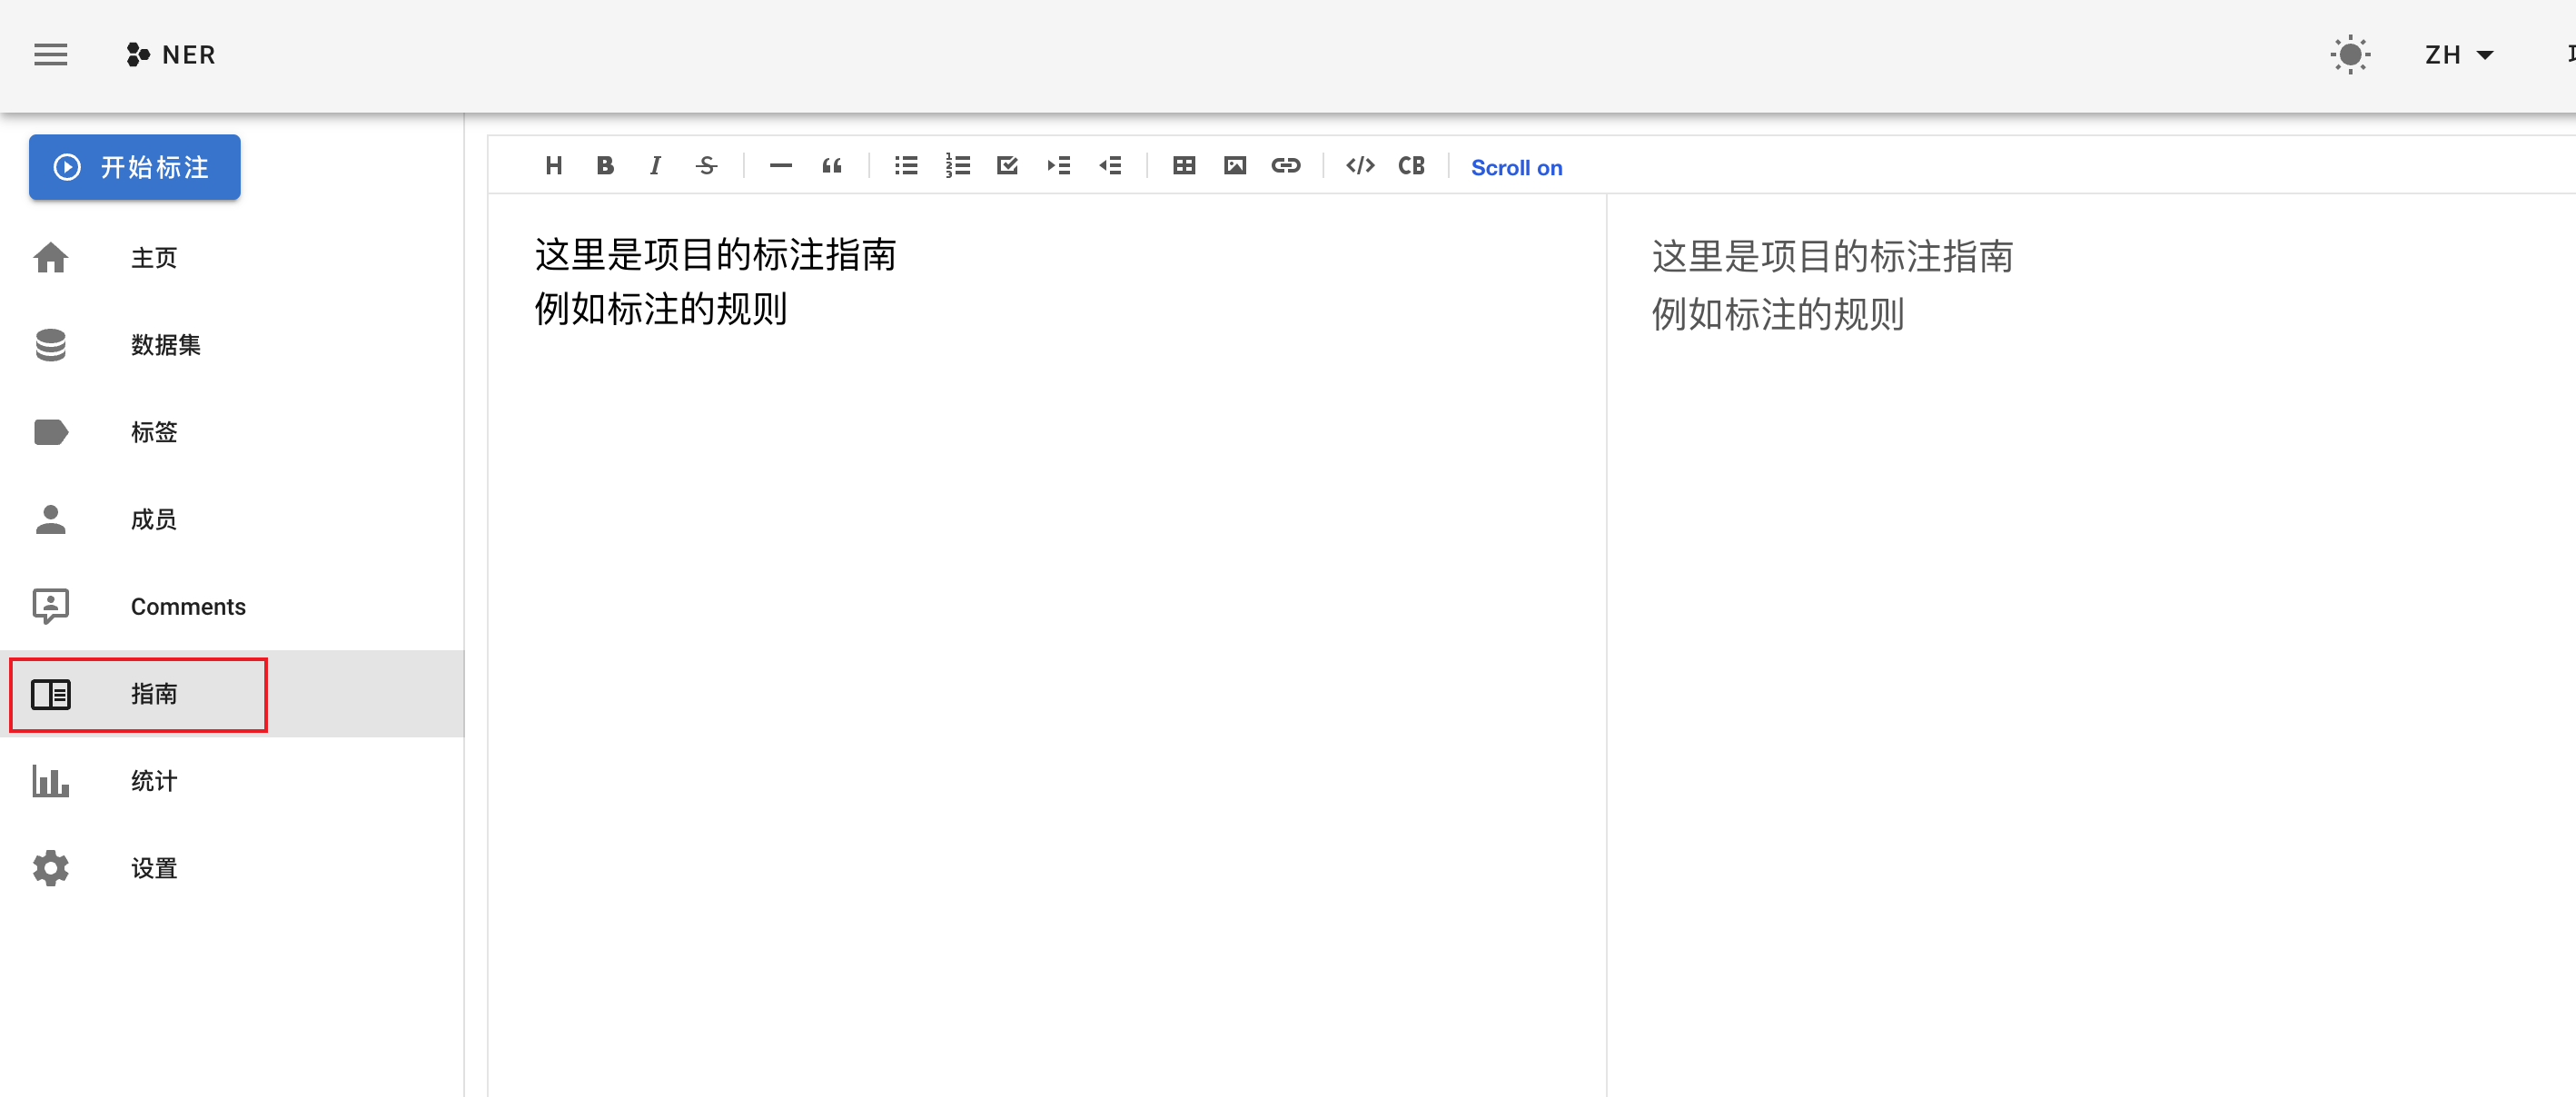Insert a hyperlink
Viewport: 2576px width, 1097px height.
click(1286, 166)
